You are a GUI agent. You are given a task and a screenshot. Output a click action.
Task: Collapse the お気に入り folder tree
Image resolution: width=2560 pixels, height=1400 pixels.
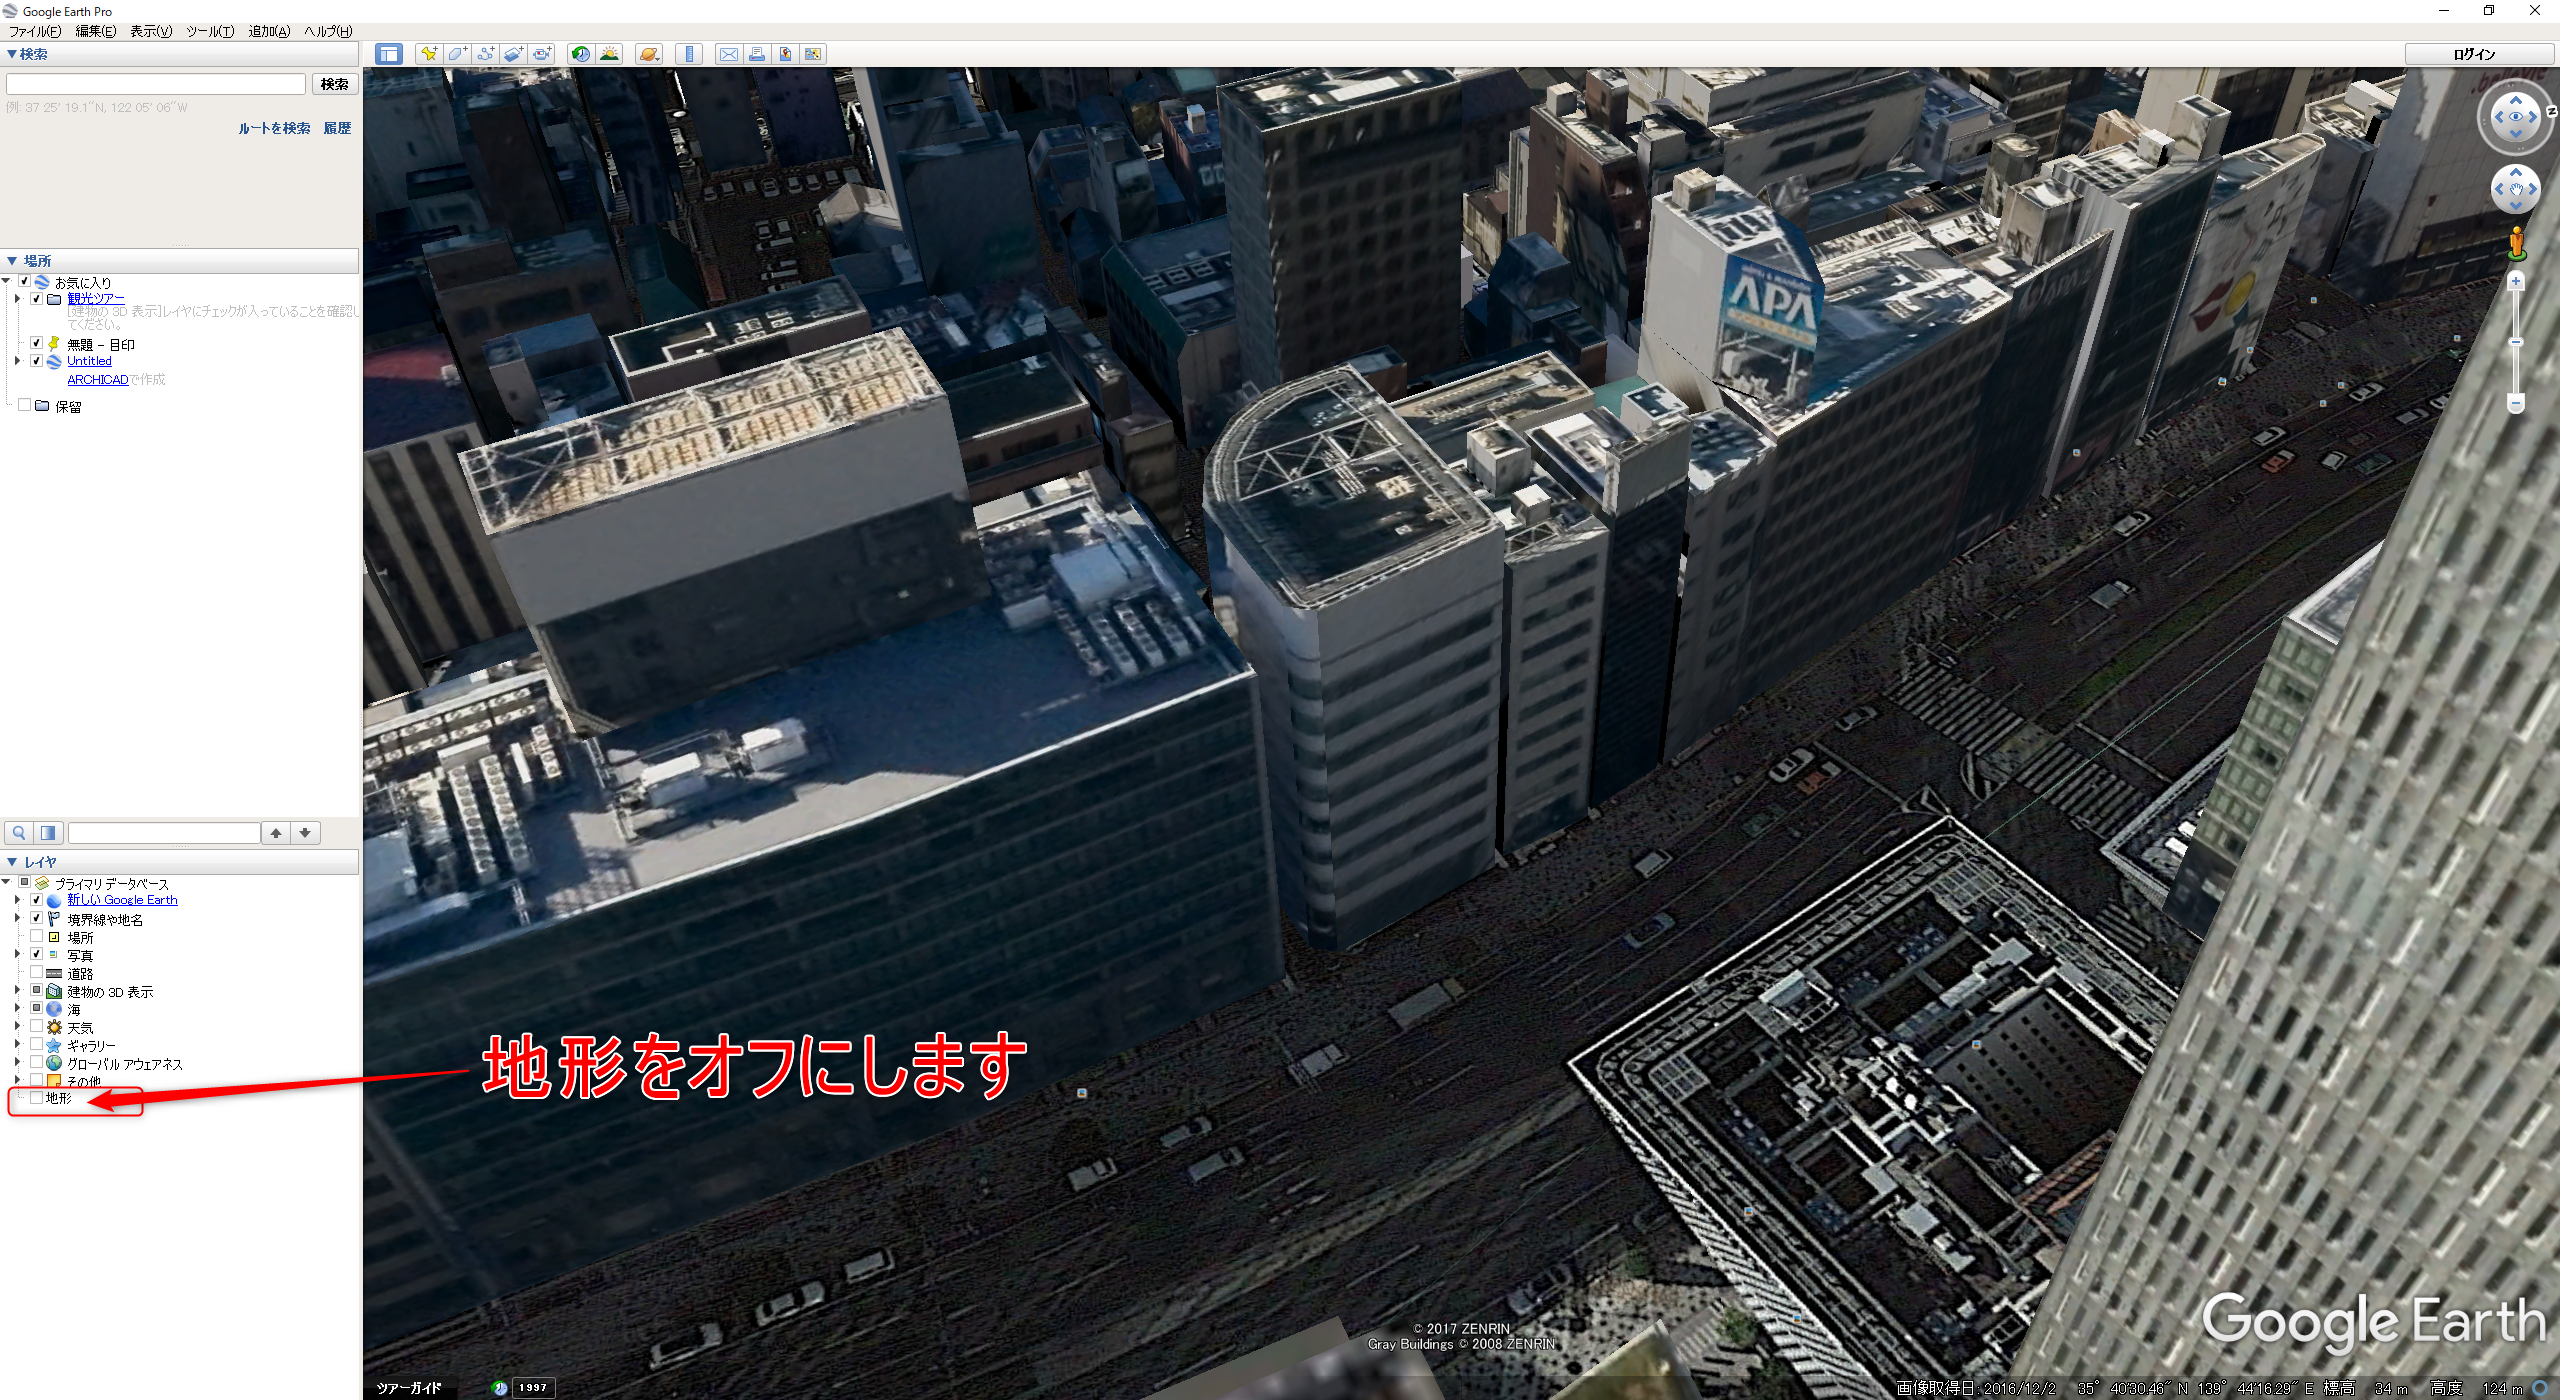pyautogui.click(x=6, y=281)
